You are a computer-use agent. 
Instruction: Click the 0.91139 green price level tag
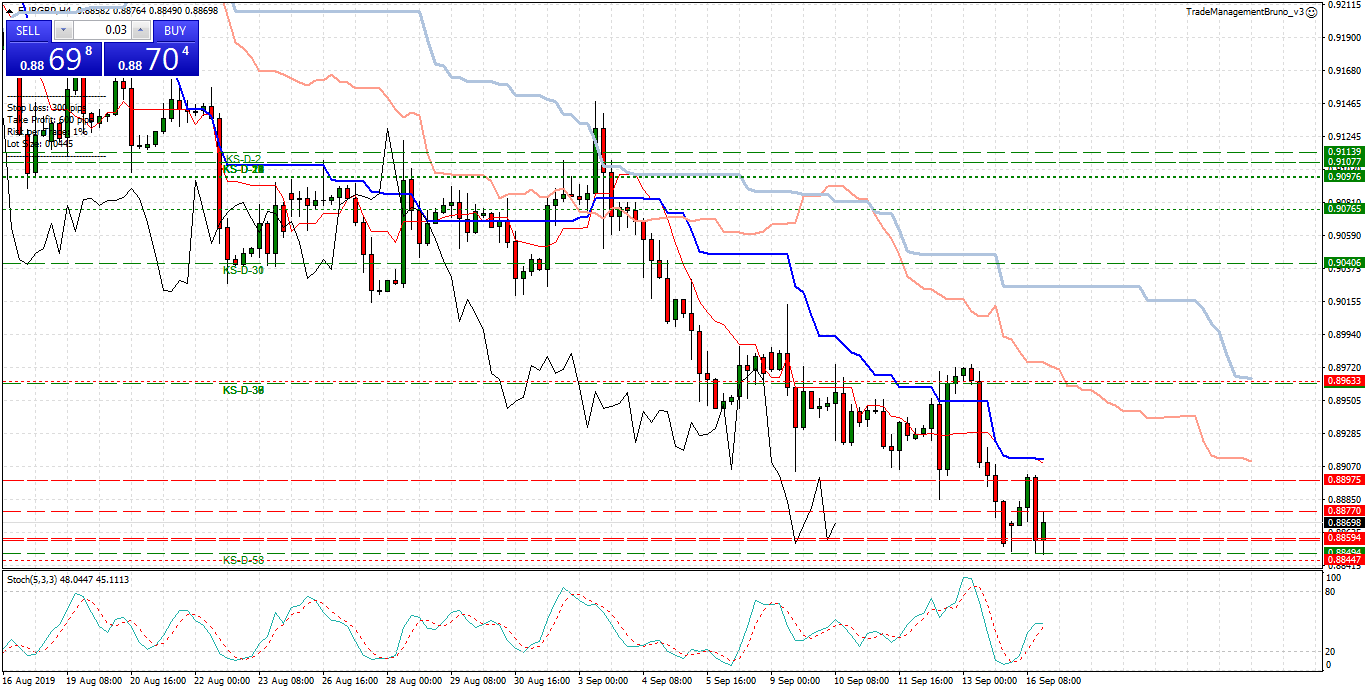pos(1341,152)
